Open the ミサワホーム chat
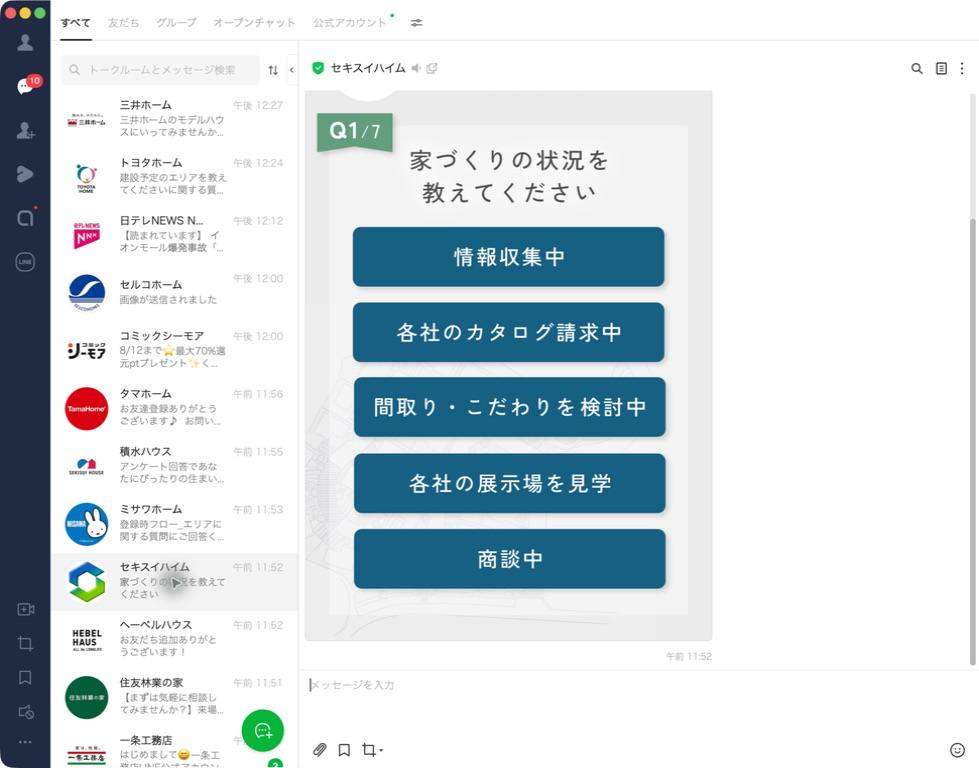This screenshot has height=768, width=979. (x=174, y=523)
